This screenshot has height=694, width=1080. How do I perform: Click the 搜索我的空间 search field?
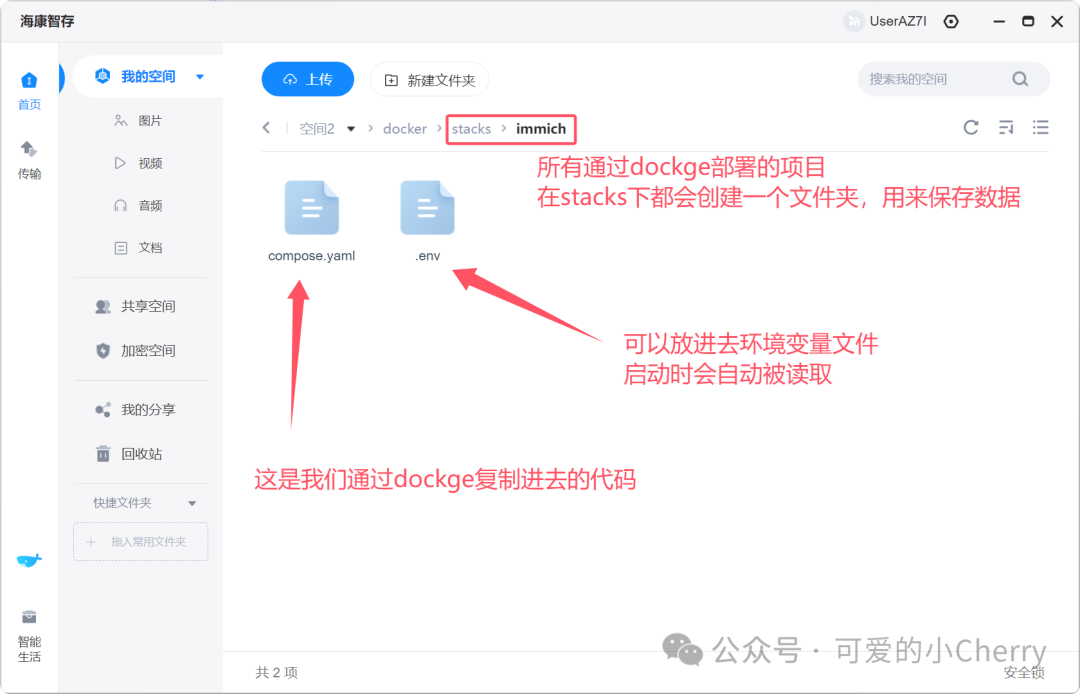[x=953, y=79]
